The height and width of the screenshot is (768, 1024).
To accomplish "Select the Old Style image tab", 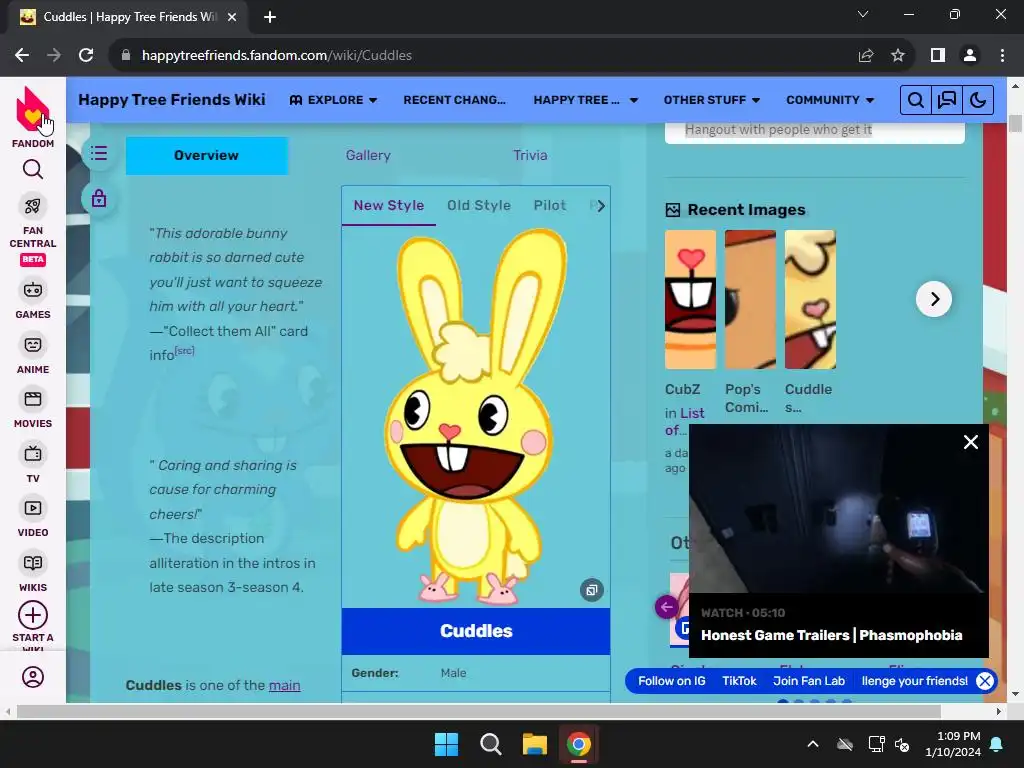I will [479, 206].
